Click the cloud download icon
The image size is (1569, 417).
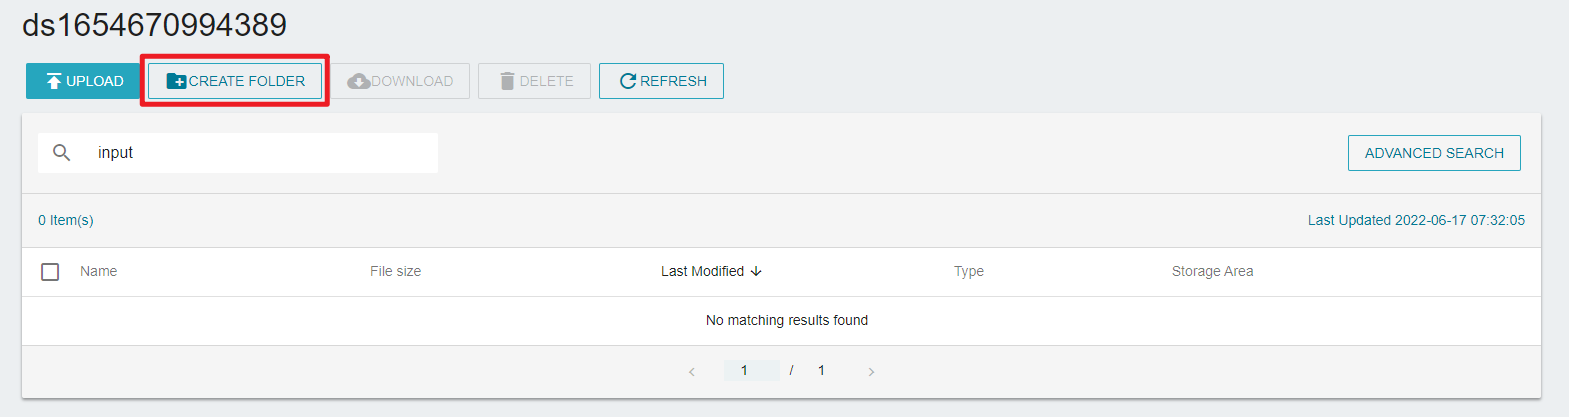coord(358,81)
